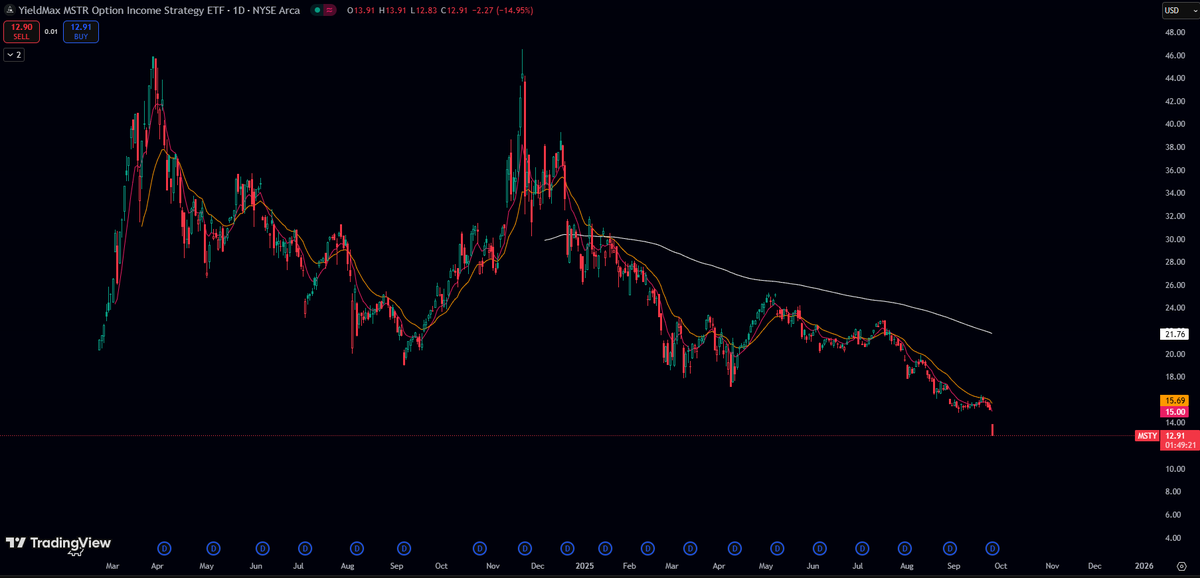Click the 0.01 spread value
The height and width of the screenshot is (578, 1200).
(51, 32)
